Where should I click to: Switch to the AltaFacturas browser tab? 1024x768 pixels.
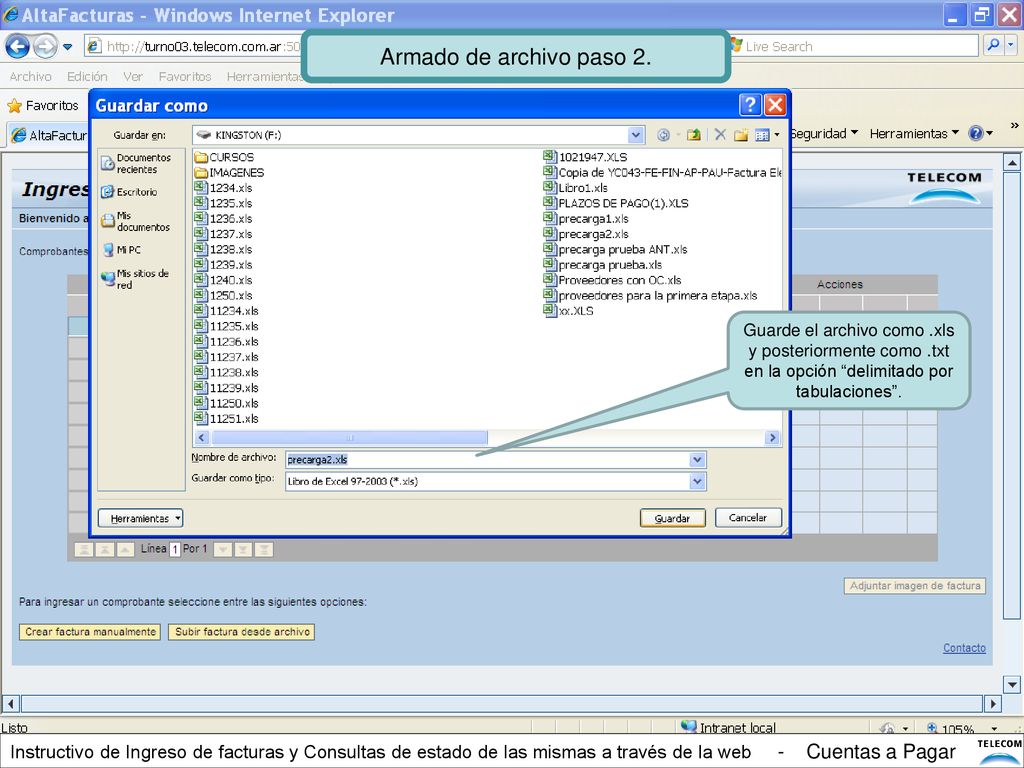coord(48,135)
